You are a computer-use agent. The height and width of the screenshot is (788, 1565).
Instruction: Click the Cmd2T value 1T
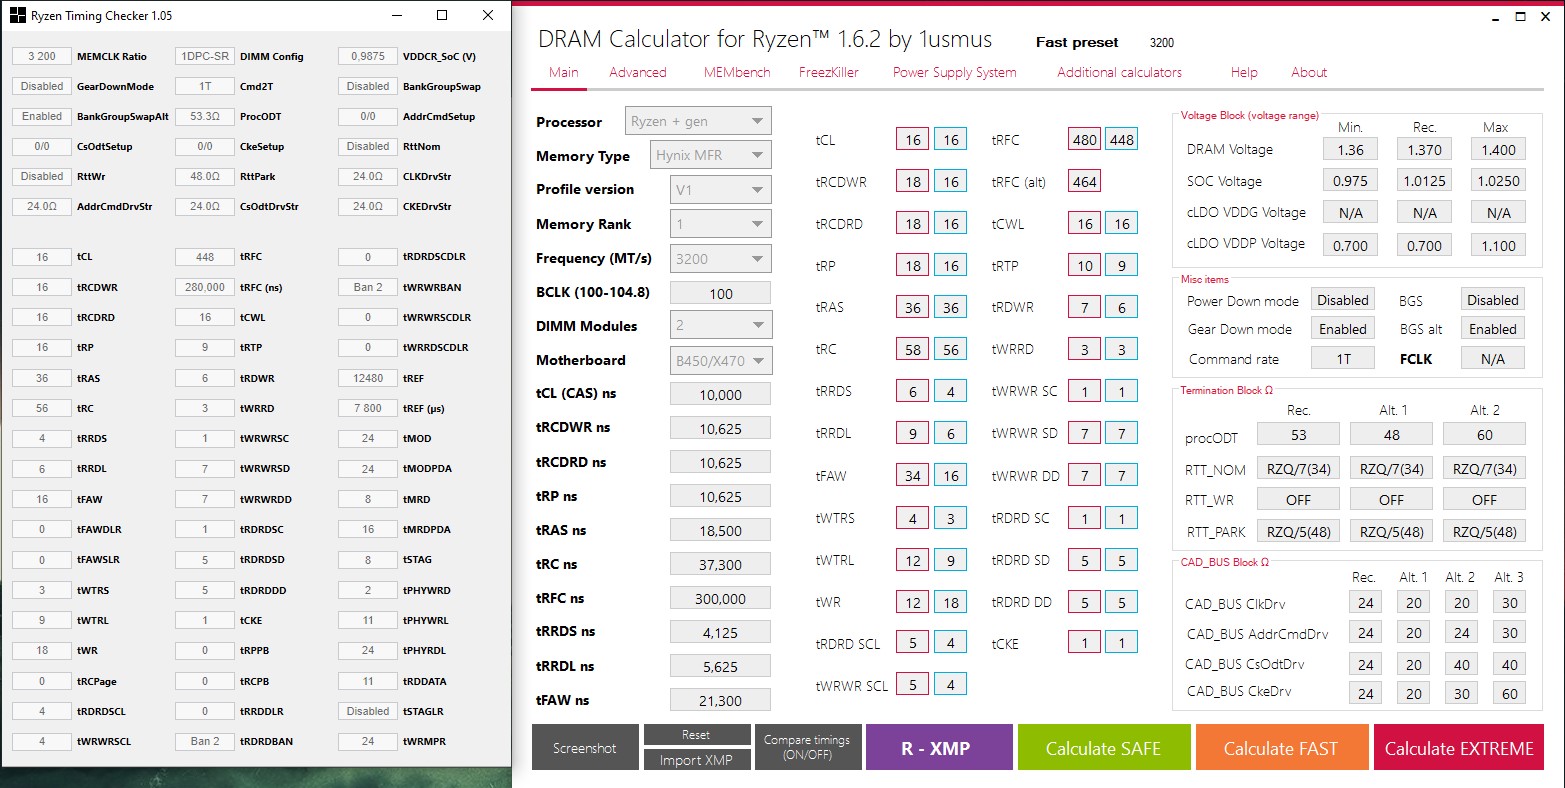[x=205, y=86]
